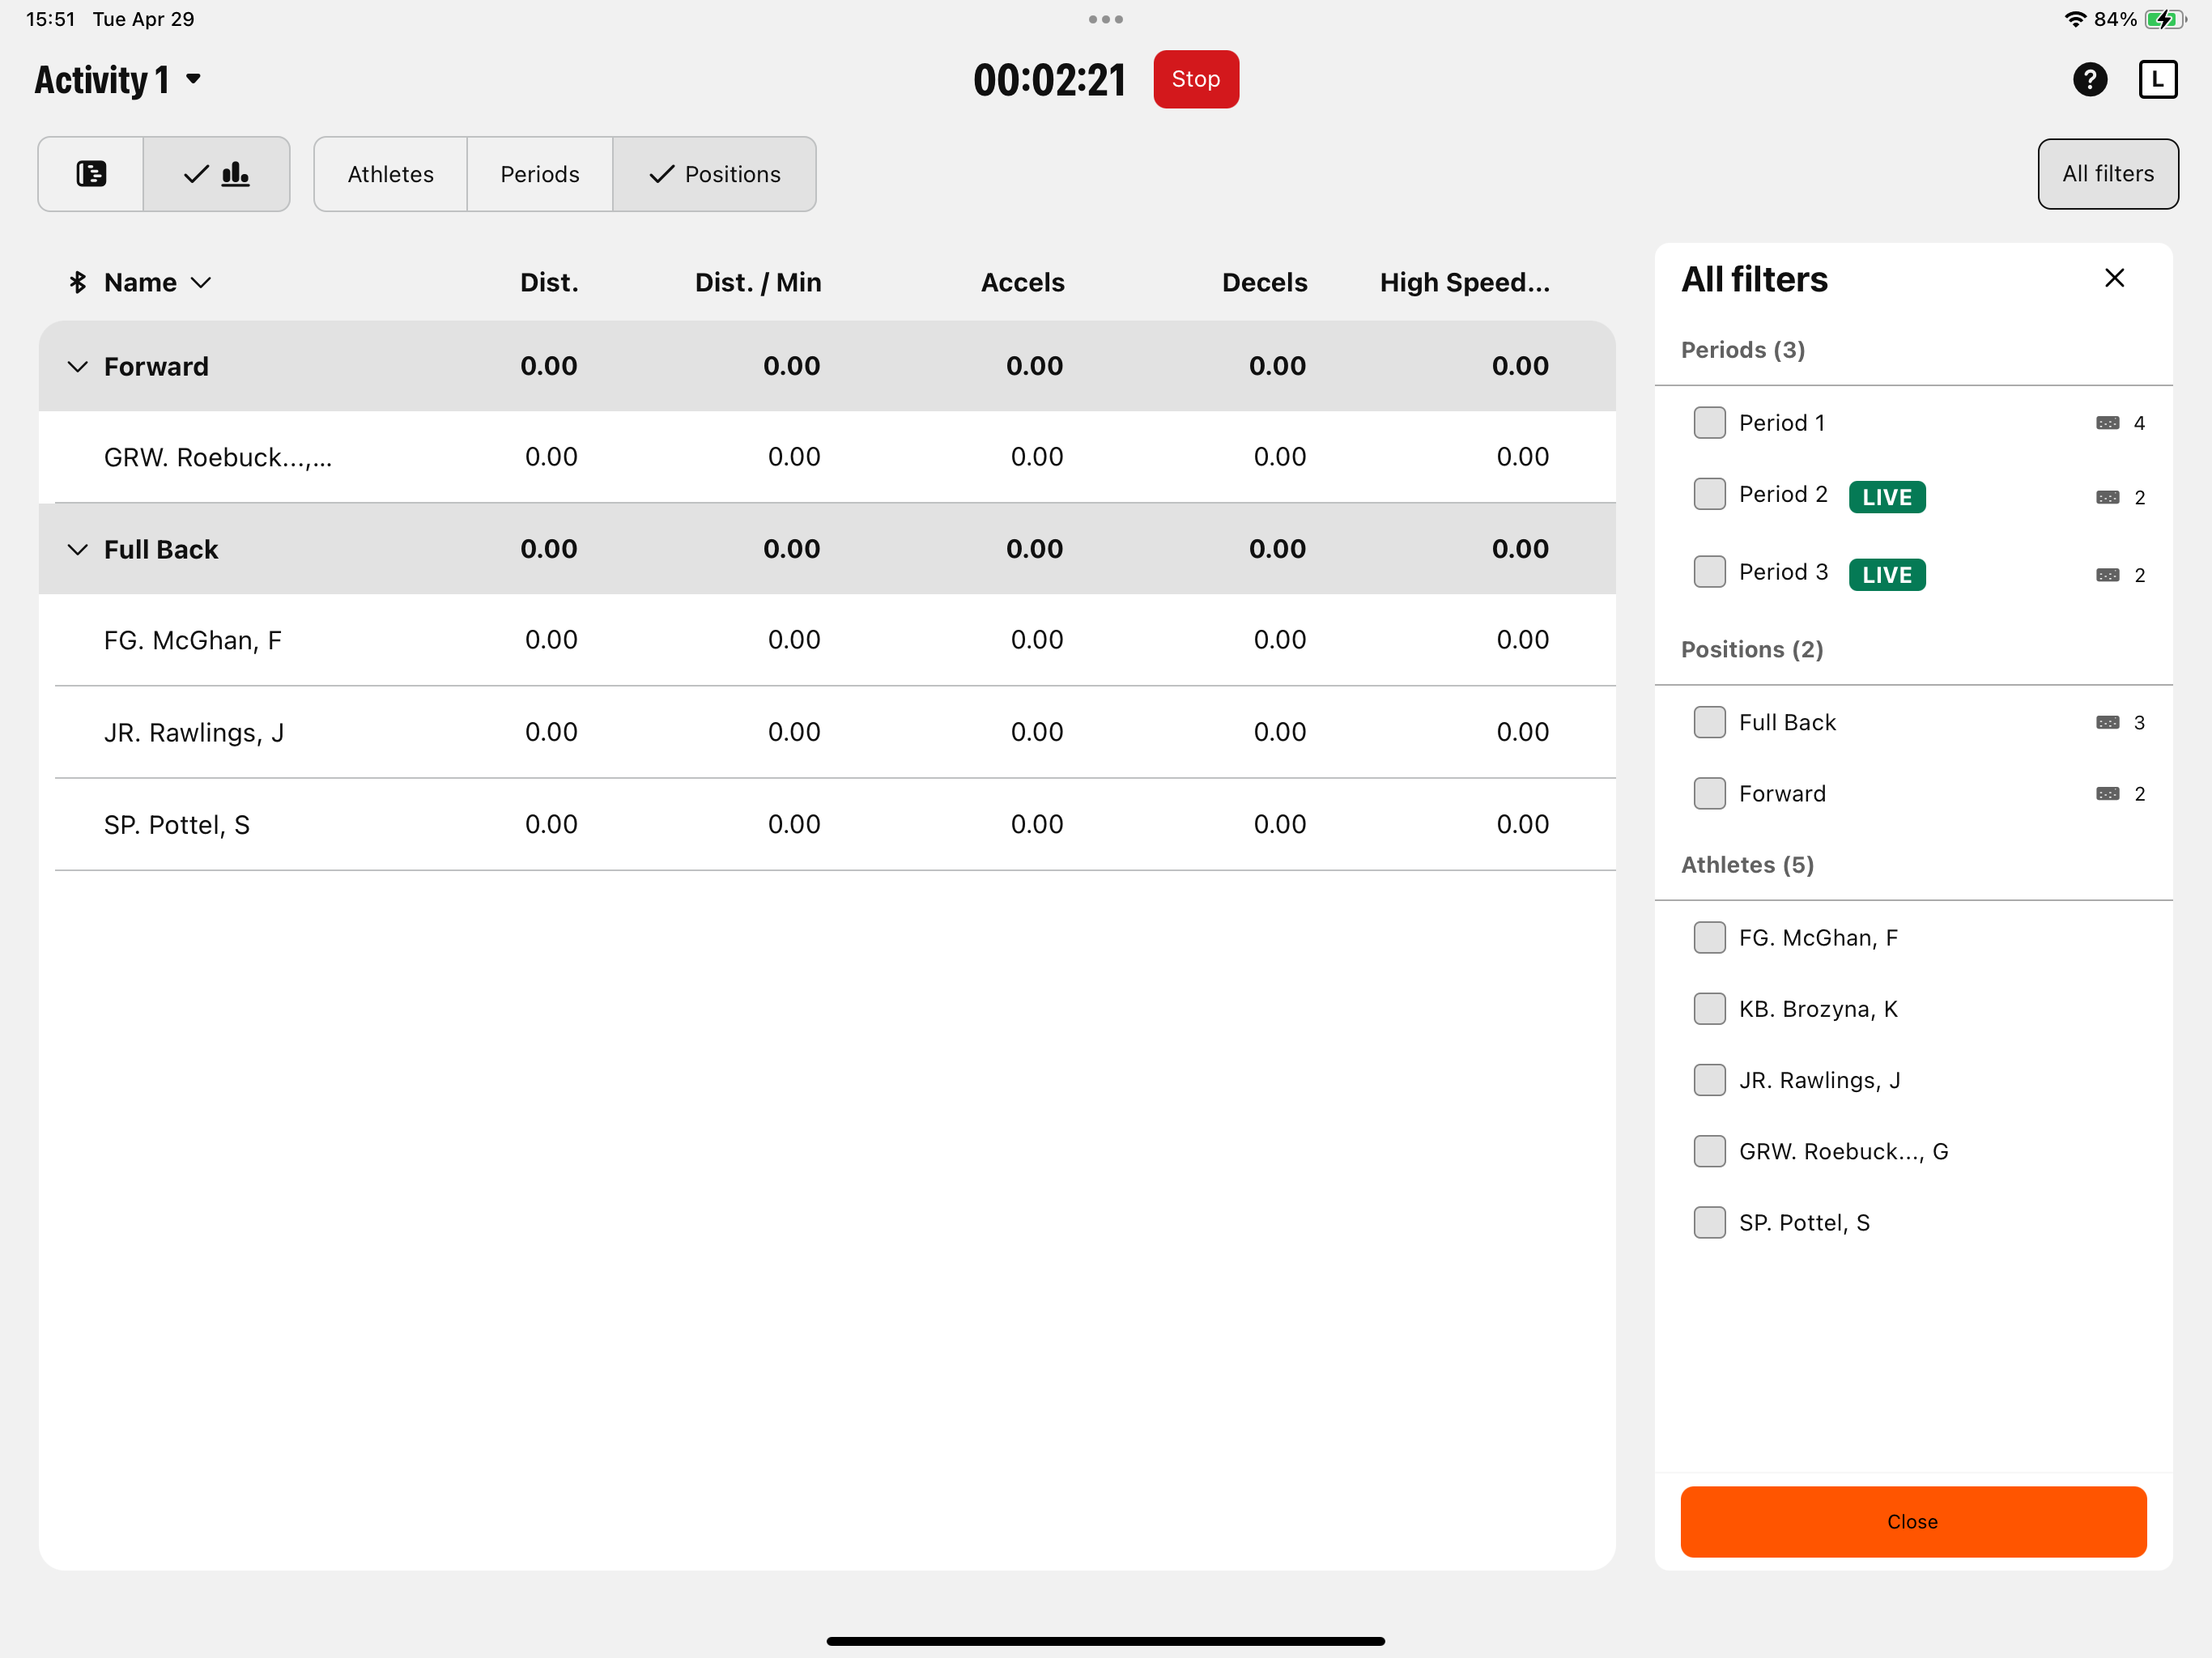Collapse the Forward group row
2212x1658 pixels.
point(78,366)
